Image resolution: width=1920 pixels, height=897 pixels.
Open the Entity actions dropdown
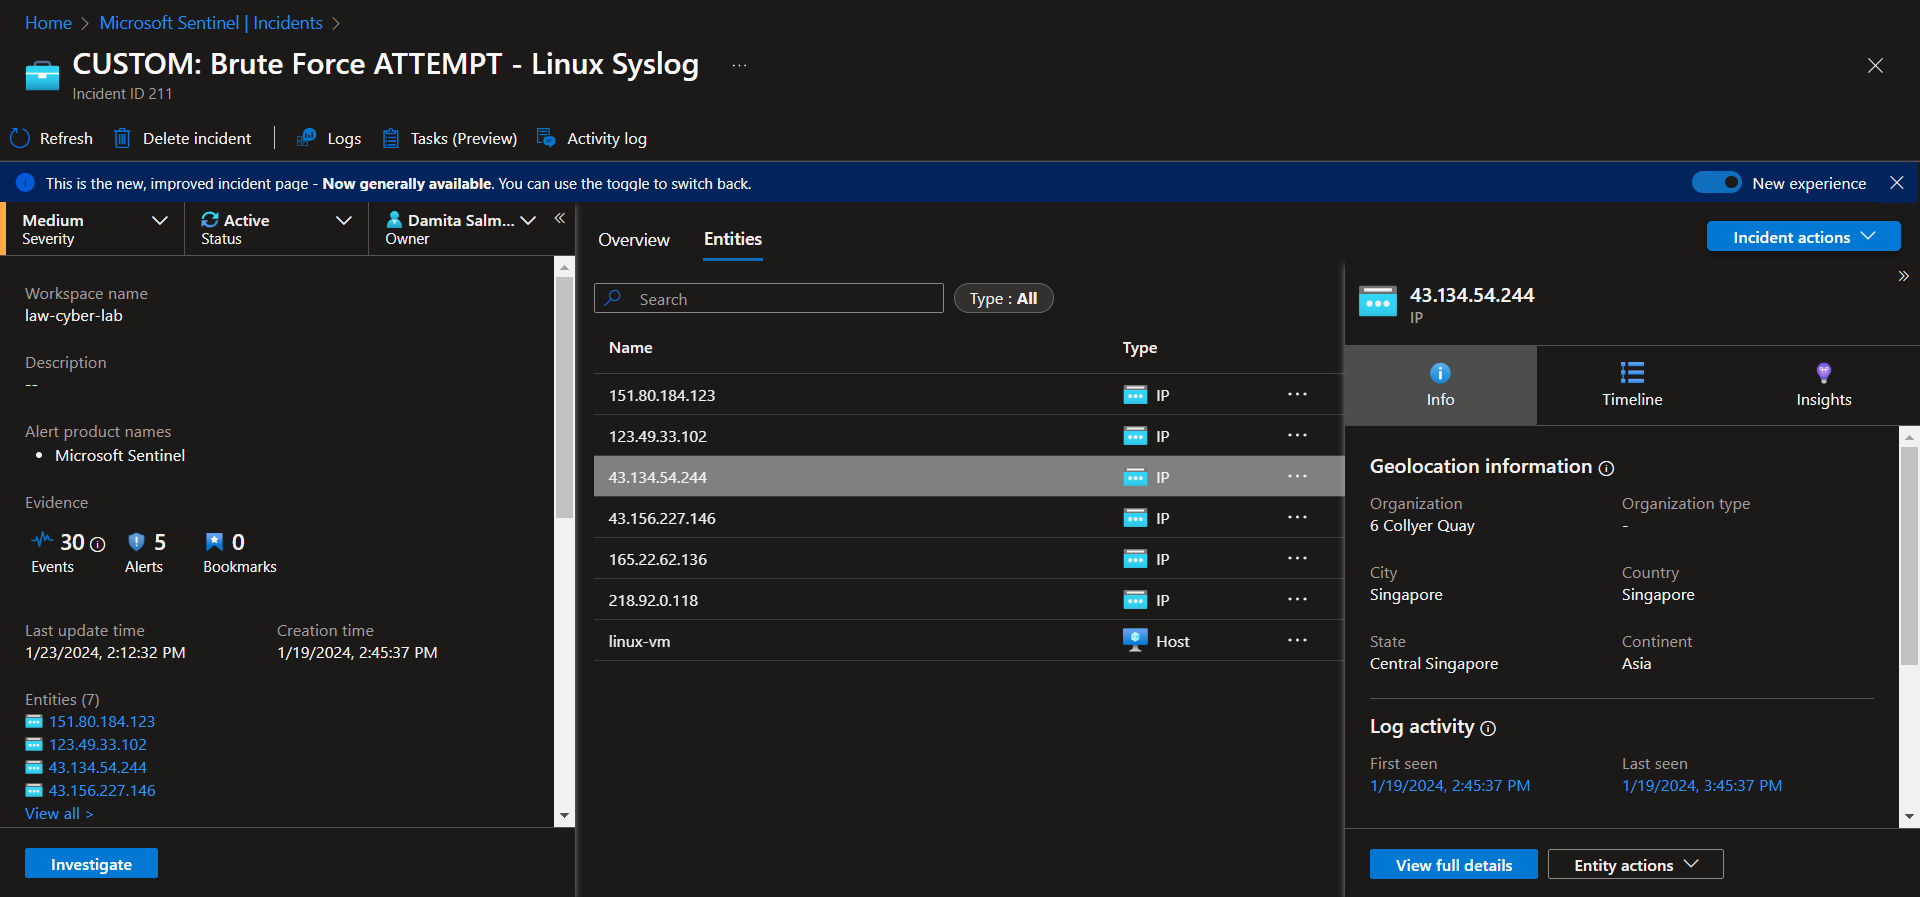pyautogui.click(x=1635, y=865)
